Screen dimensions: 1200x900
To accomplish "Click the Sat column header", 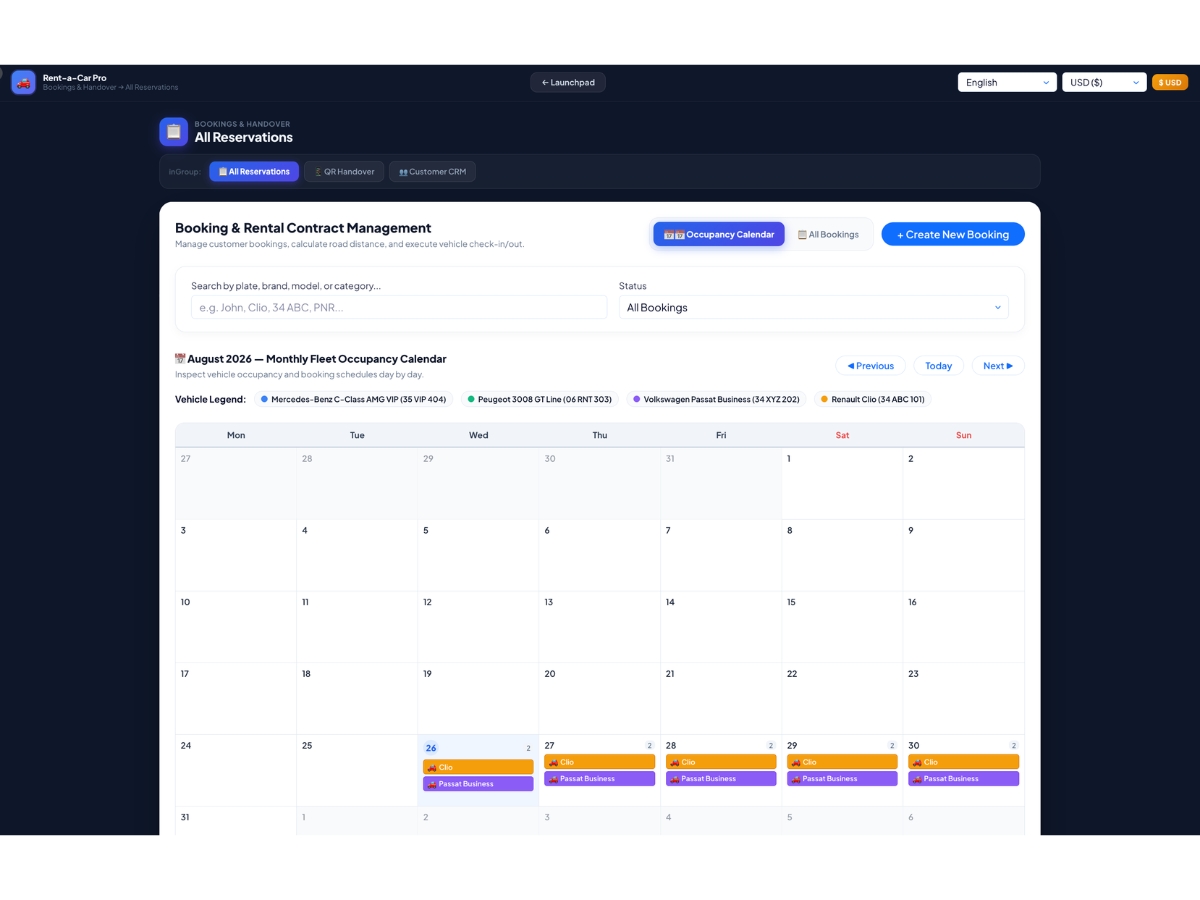I will 842,435.
